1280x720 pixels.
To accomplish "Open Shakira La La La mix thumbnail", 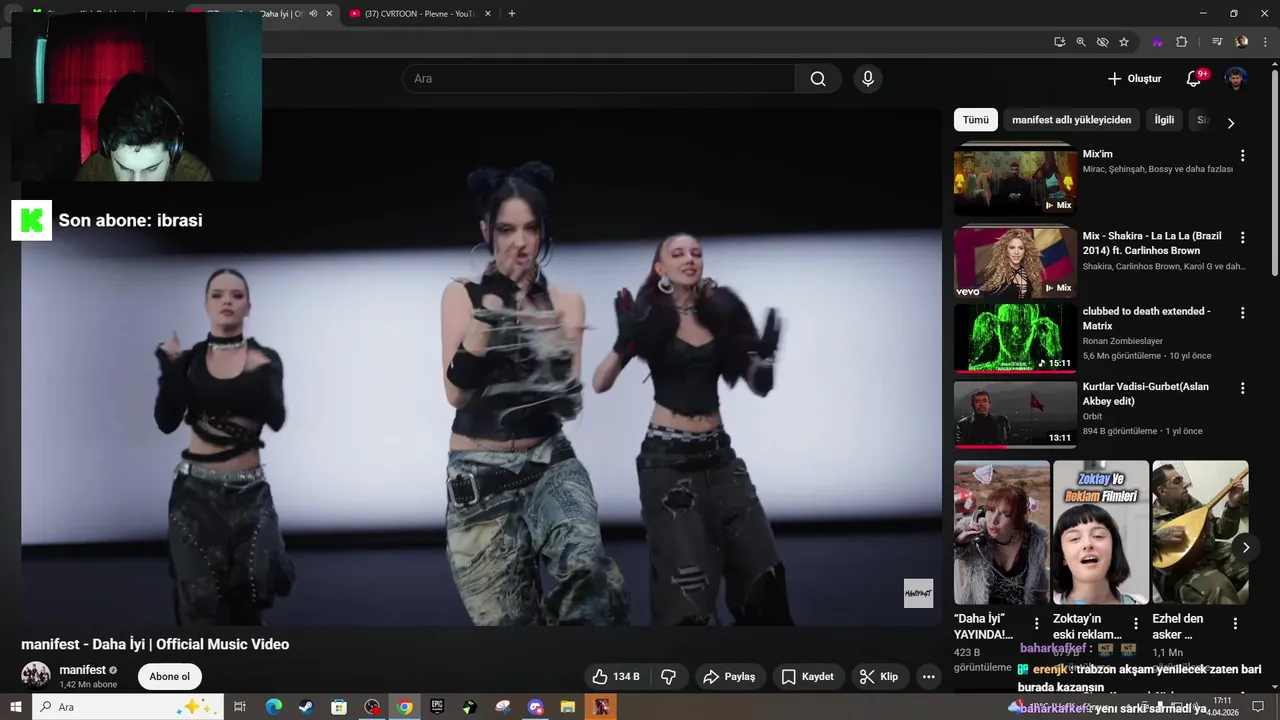I will tap(1015, 263).
